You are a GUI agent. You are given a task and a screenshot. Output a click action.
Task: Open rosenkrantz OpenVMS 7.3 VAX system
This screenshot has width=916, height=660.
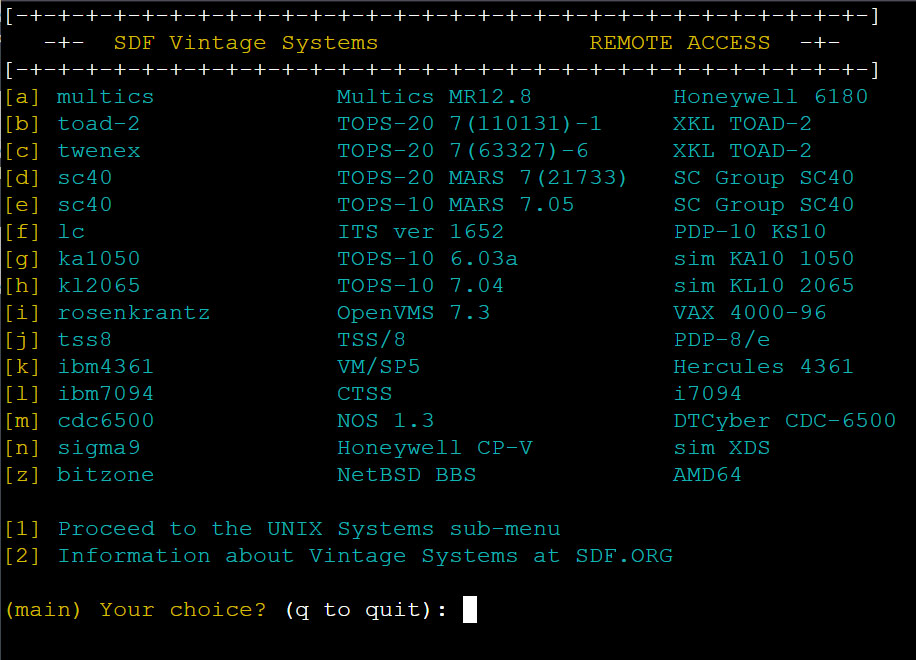click(134, 312)
